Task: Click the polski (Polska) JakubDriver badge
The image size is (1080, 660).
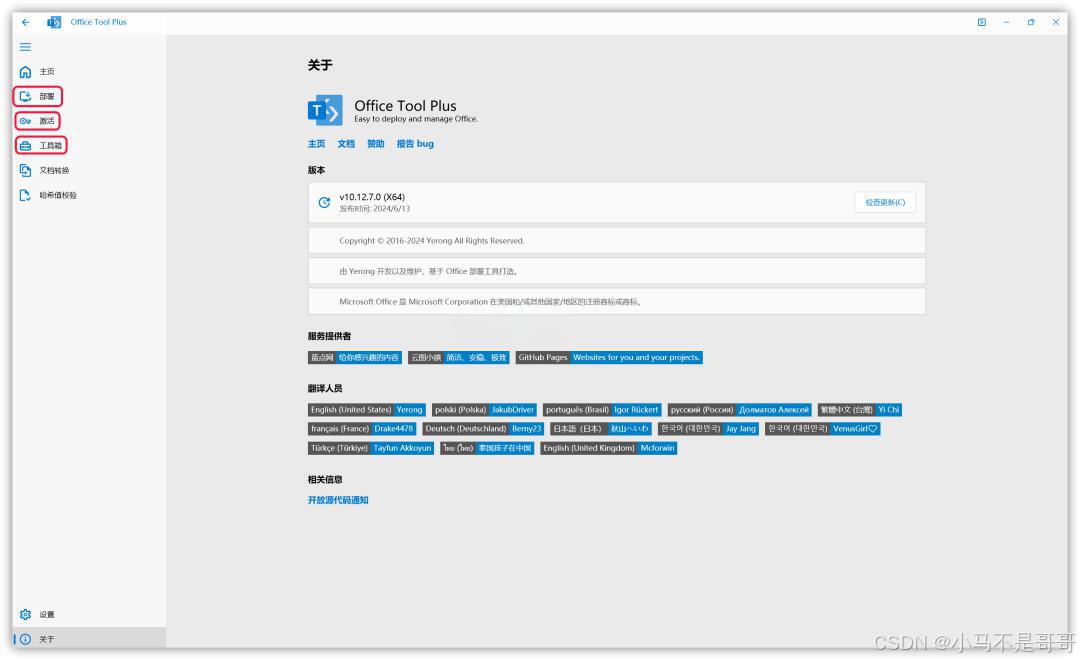Action: point(484,410)
